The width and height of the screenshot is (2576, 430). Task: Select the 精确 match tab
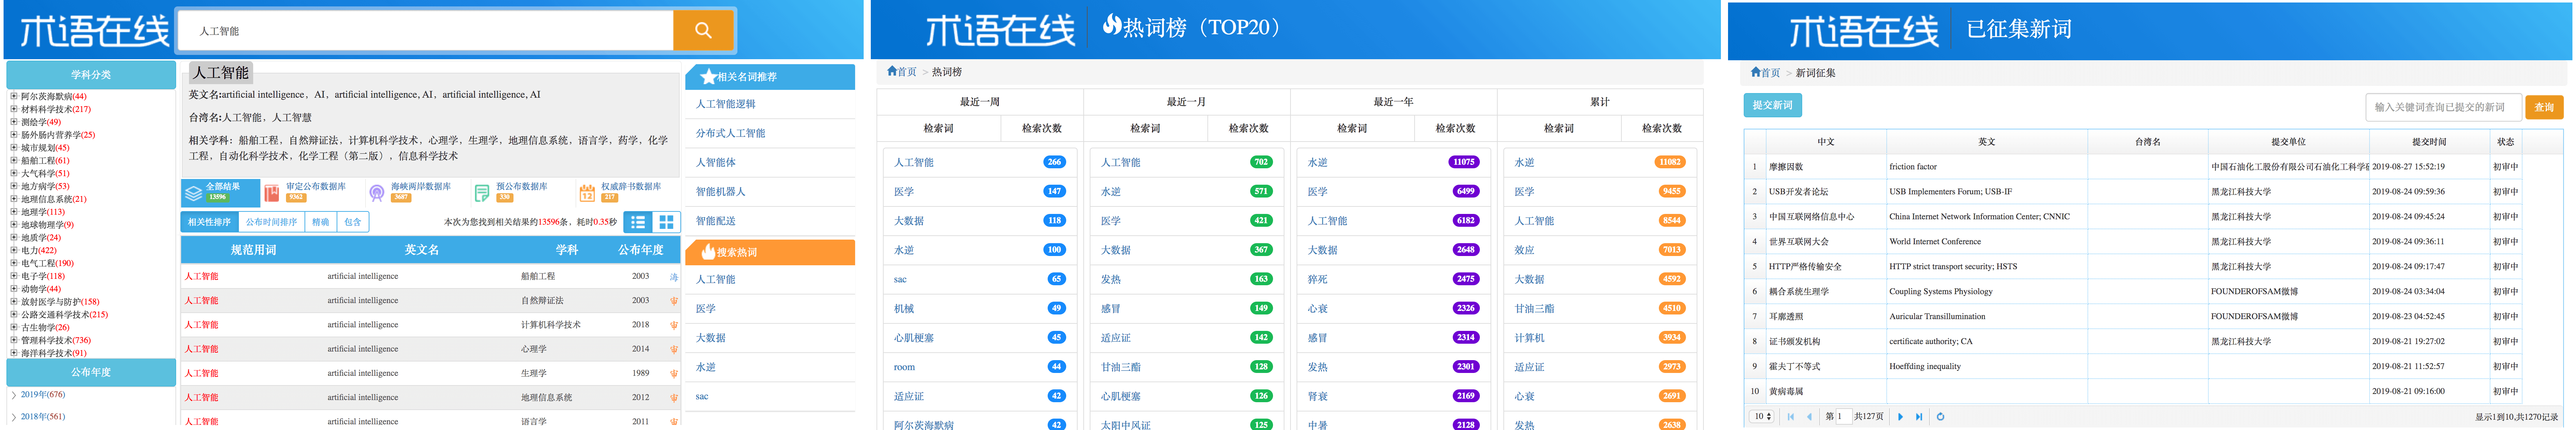[x=321, y=222]
